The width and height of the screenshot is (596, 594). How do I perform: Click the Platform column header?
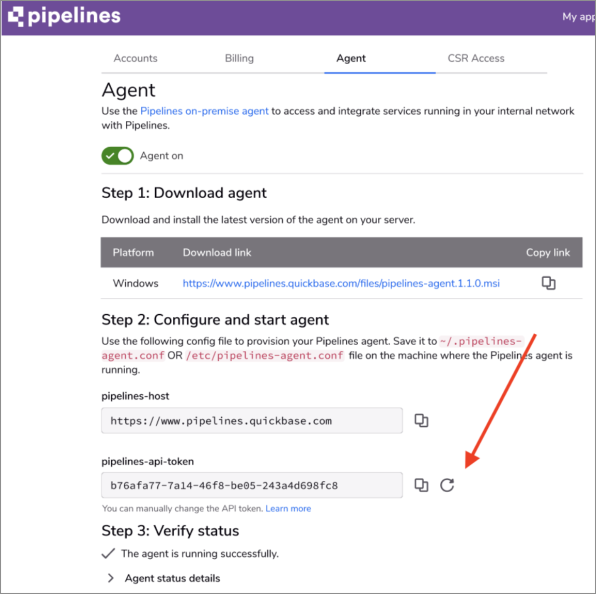tap(133, 252)
